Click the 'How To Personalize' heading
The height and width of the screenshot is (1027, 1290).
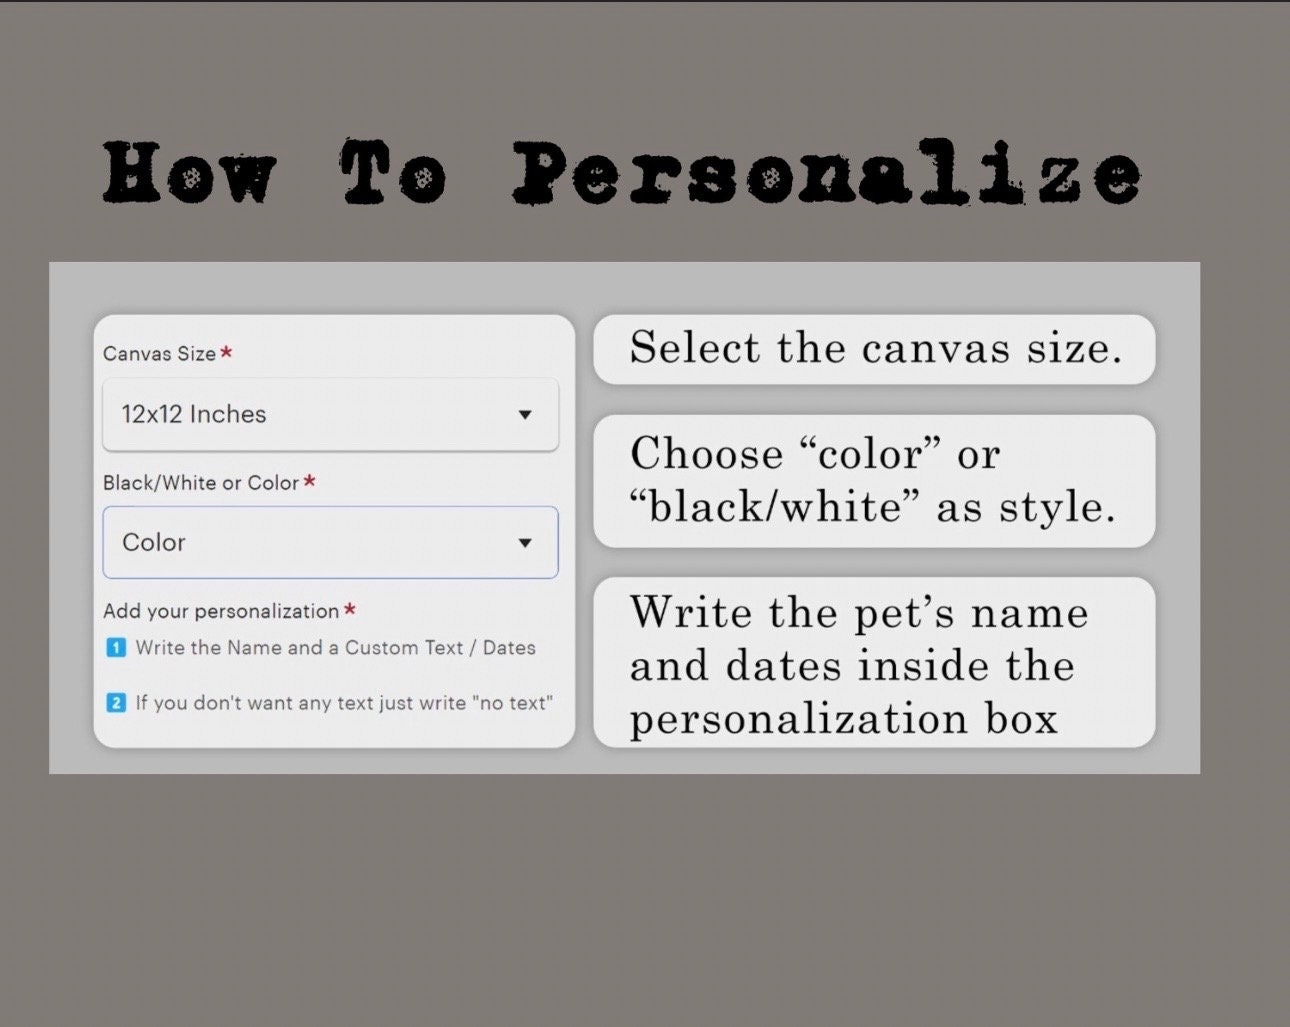621,174
